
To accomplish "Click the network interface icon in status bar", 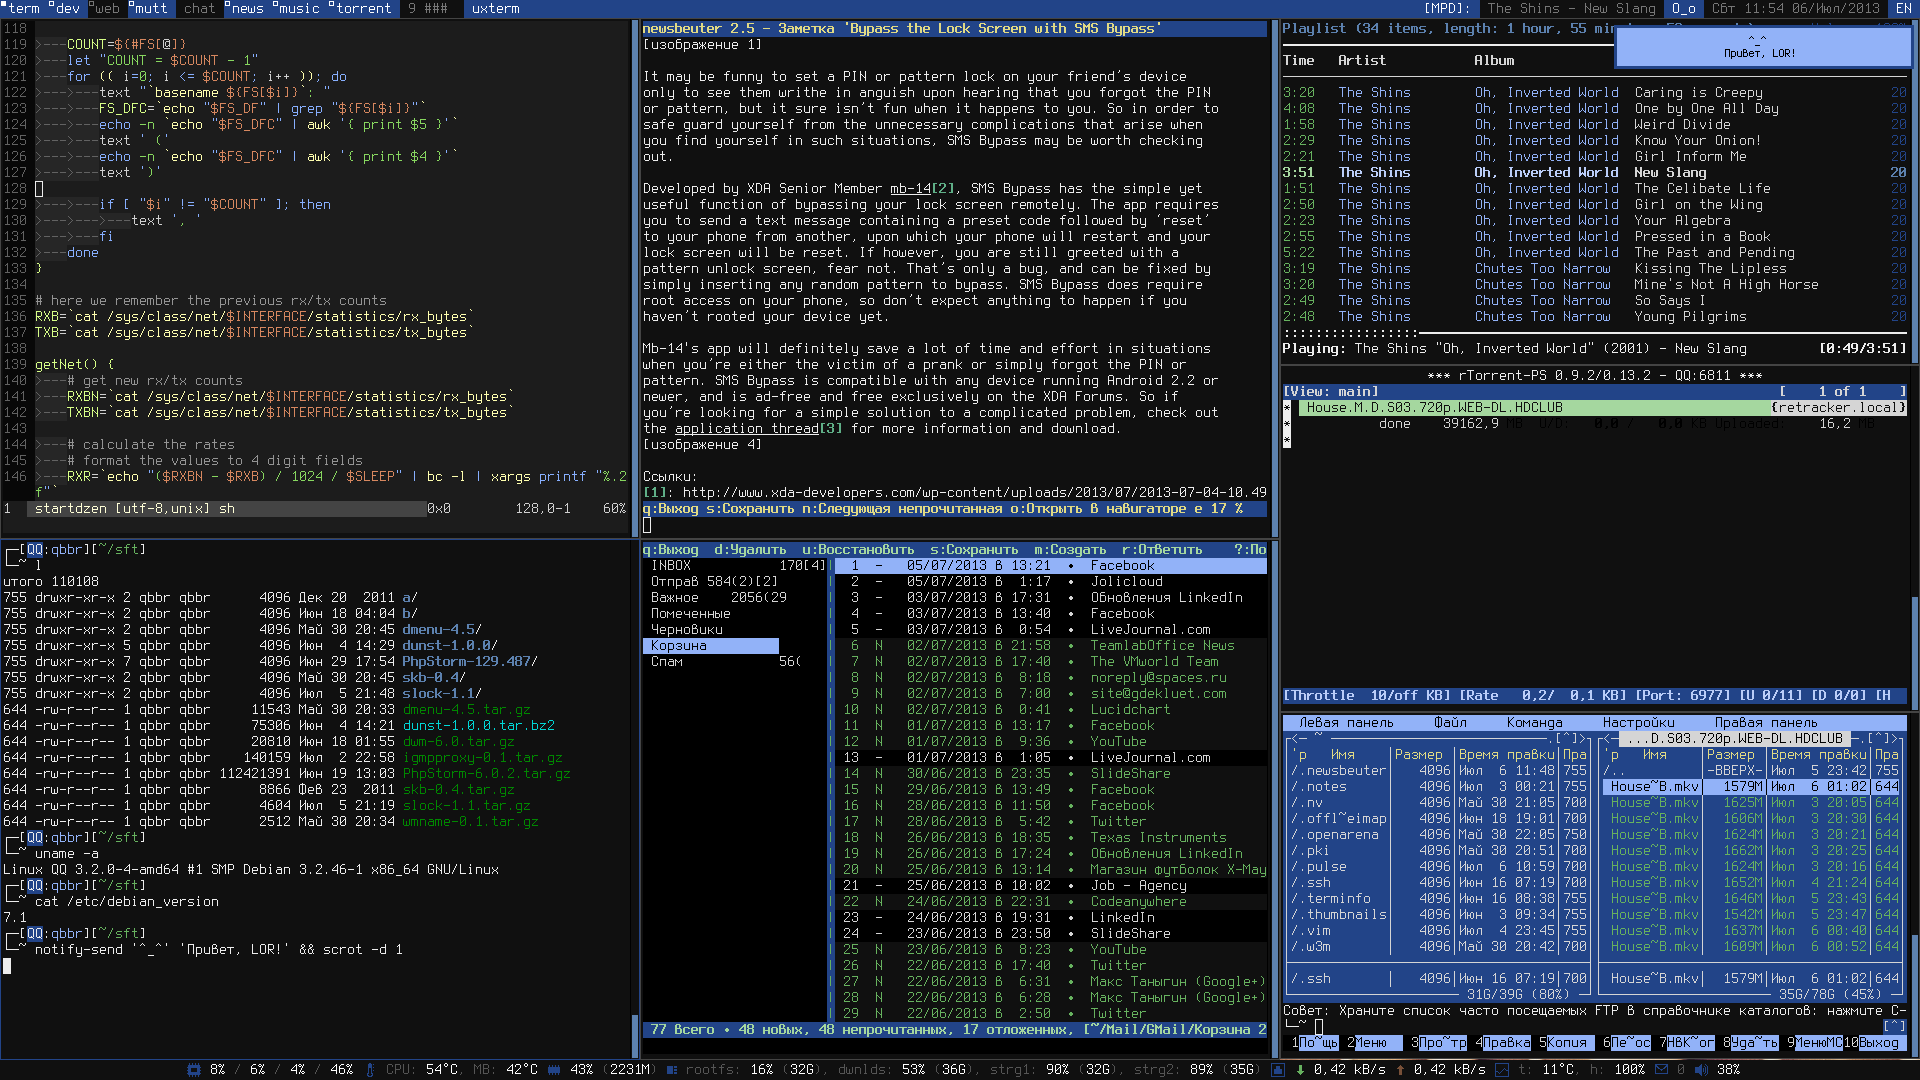I will 1277,1070.
